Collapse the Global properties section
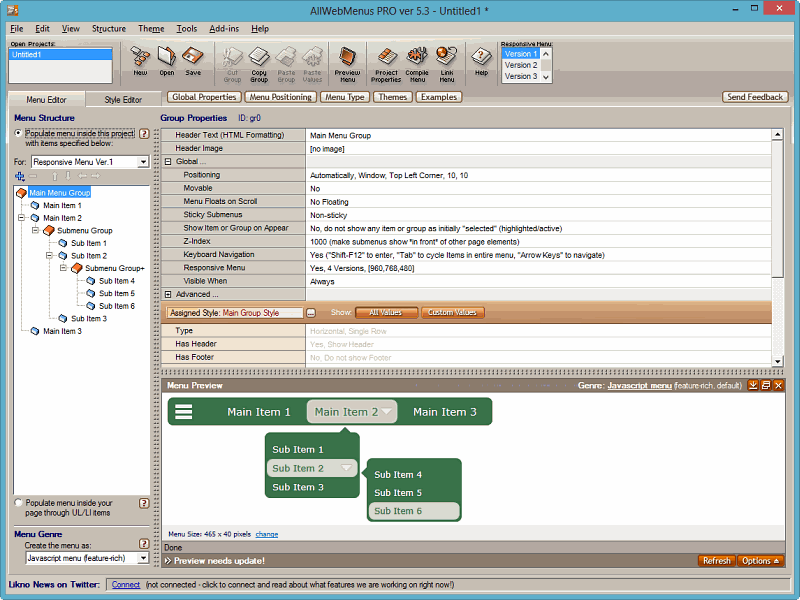 [x=168, y=161]
